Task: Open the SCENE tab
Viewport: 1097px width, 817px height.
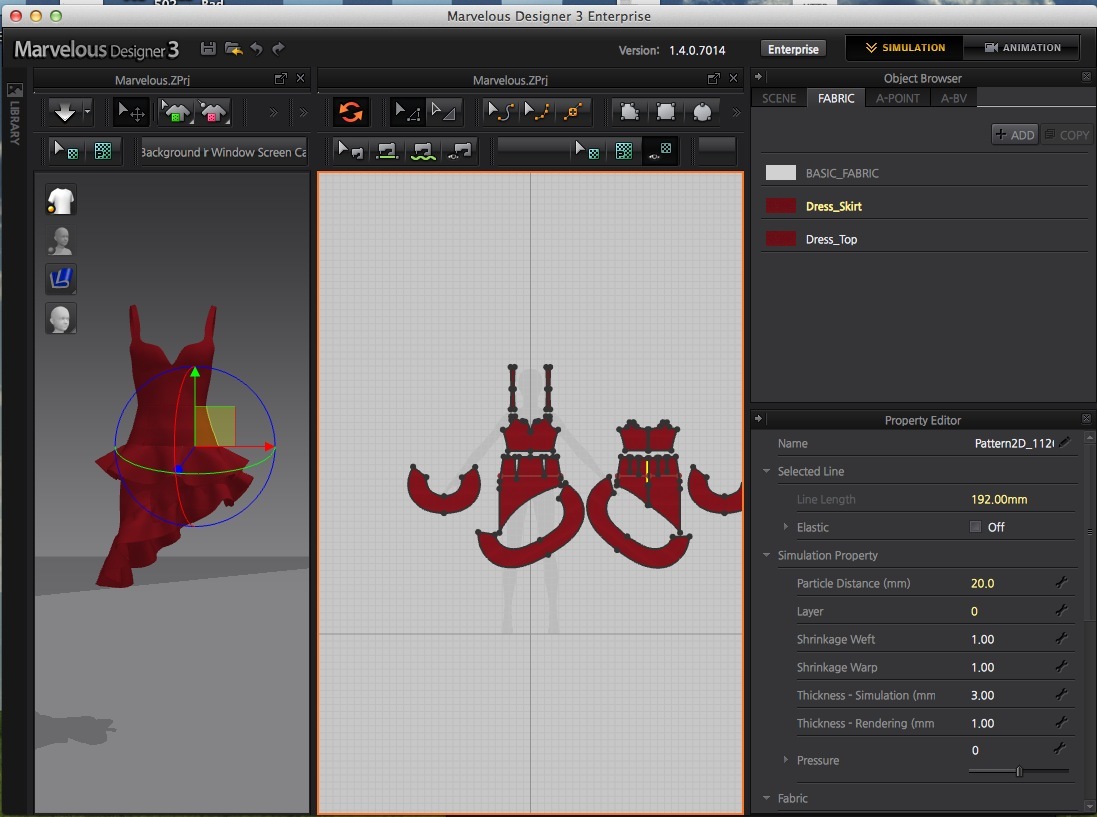Action: (779, 98)
